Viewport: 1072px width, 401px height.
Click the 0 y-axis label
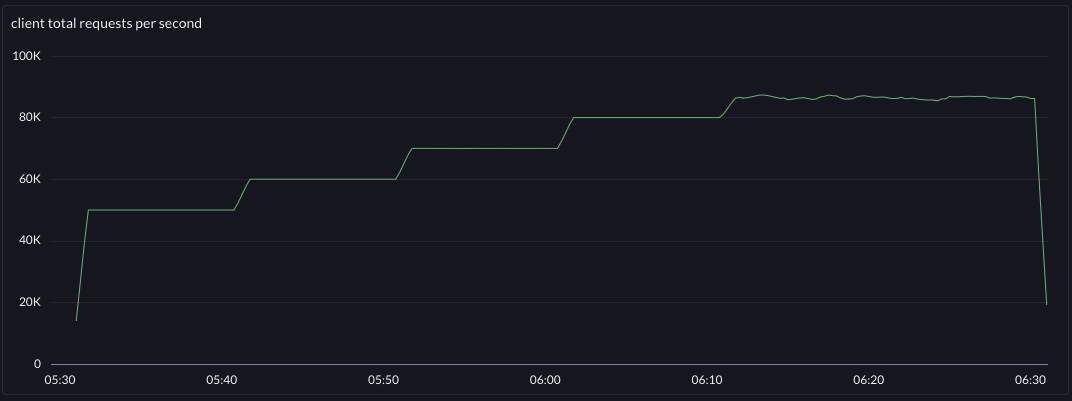tap(37, 364)
